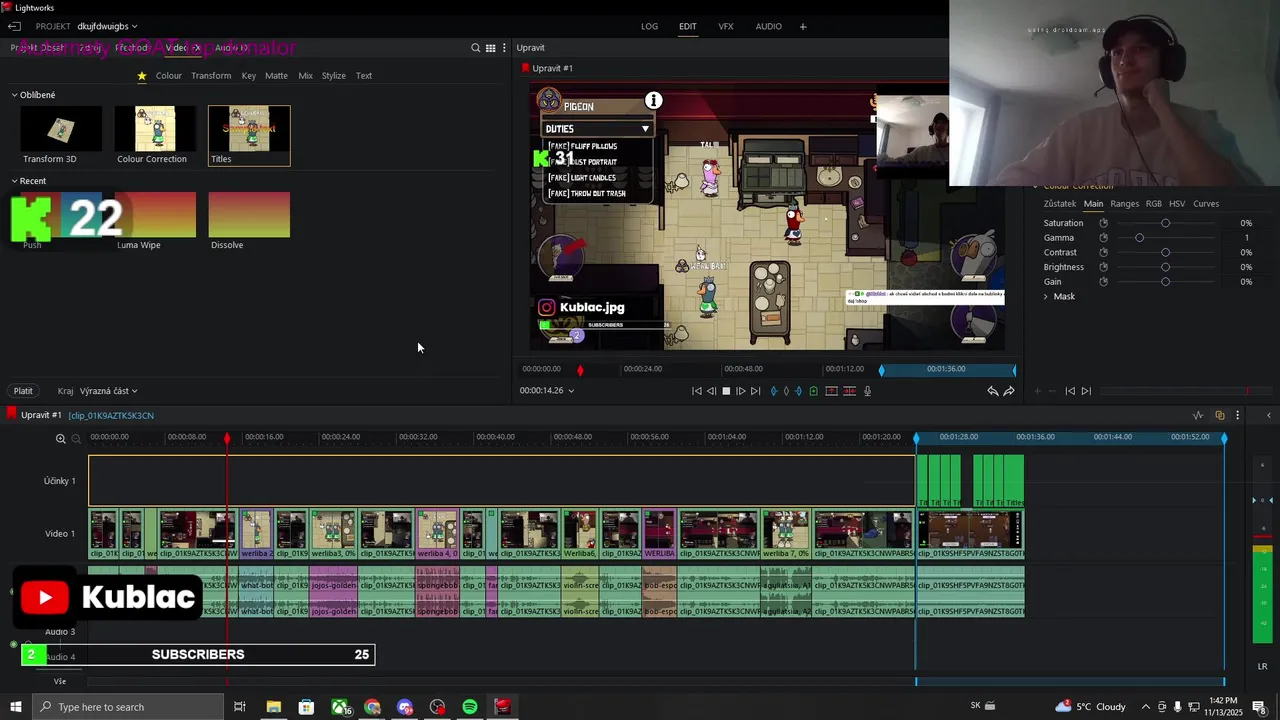This screenshot has width=1280, height=720.
Task: Open the Ranges colour correction tab
Action: tap(1124, 204)
